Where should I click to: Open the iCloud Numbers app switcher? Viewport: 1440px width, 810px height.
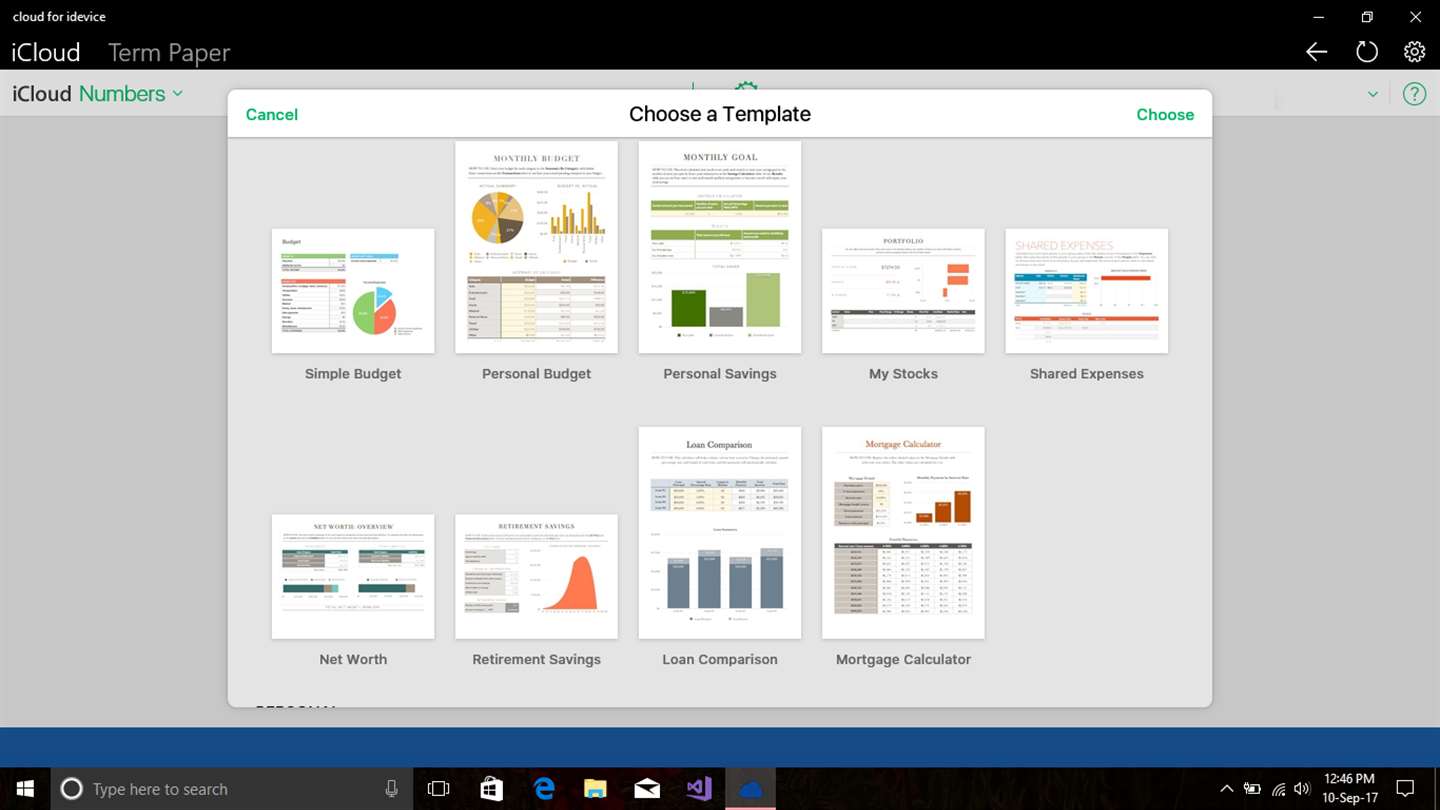tap(98, 94)
